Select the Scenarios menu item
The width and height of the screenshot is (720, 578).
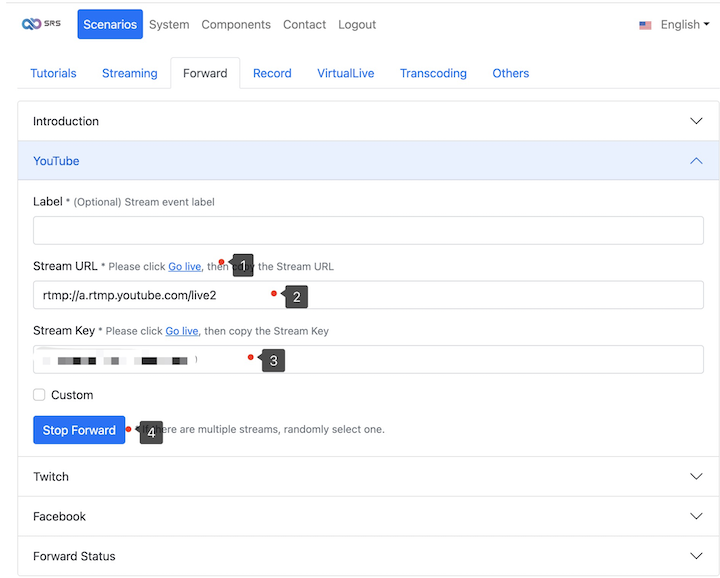tap(110, 24)
